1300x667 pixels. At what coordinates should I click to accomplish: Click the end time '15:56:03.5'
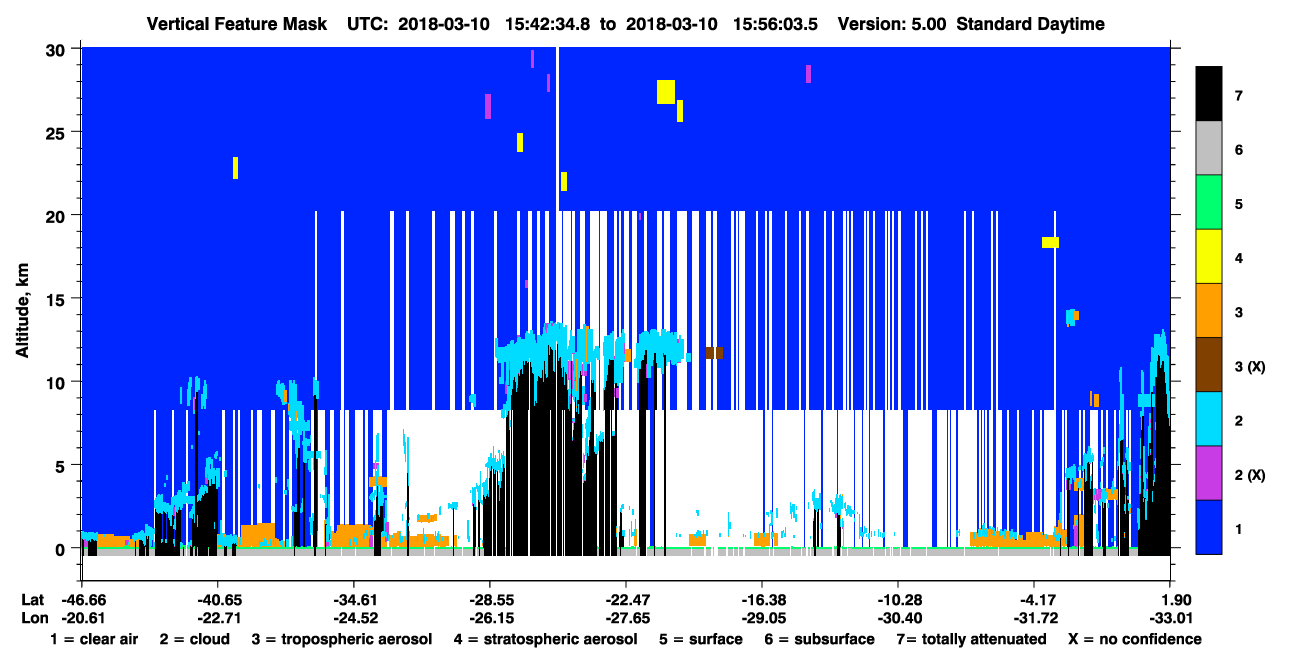pos(776,24)
